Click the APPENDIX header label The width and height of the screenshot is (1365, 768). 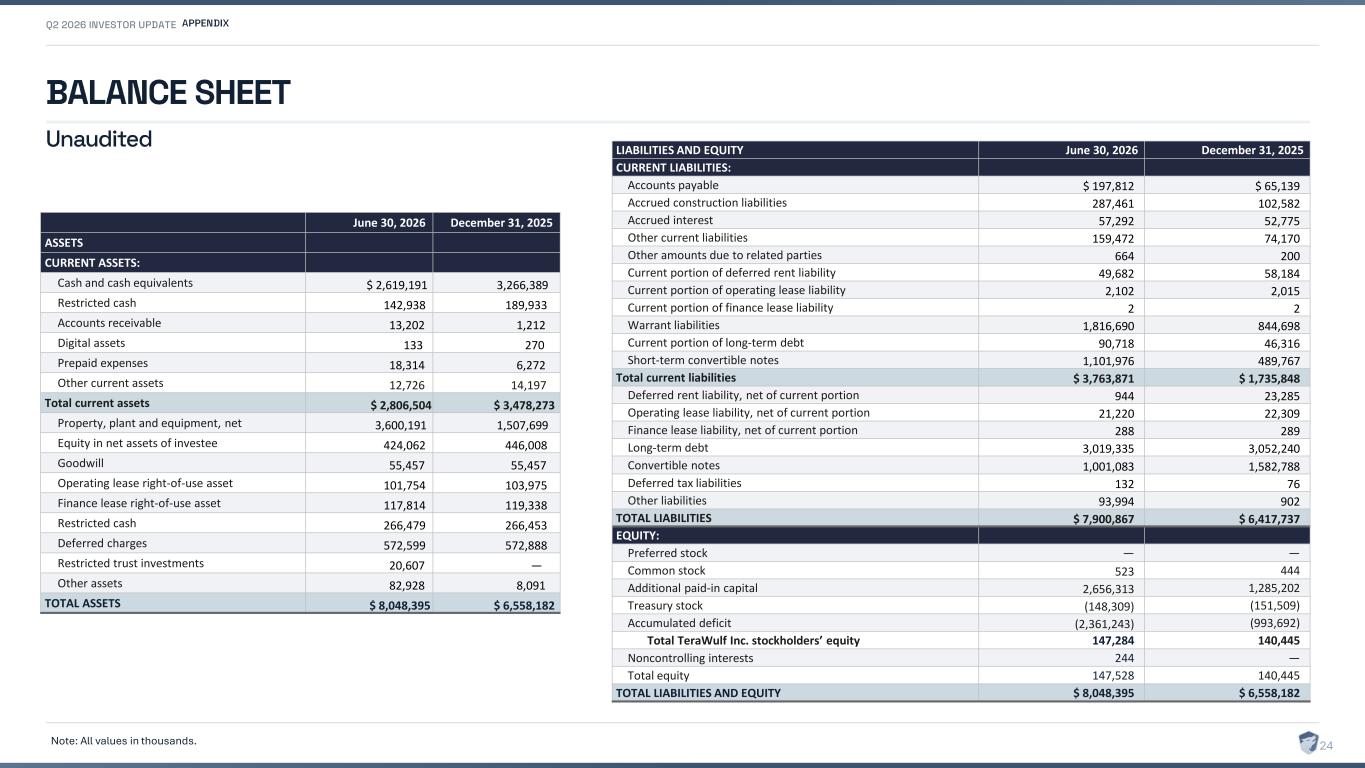(x=205, y=24)
